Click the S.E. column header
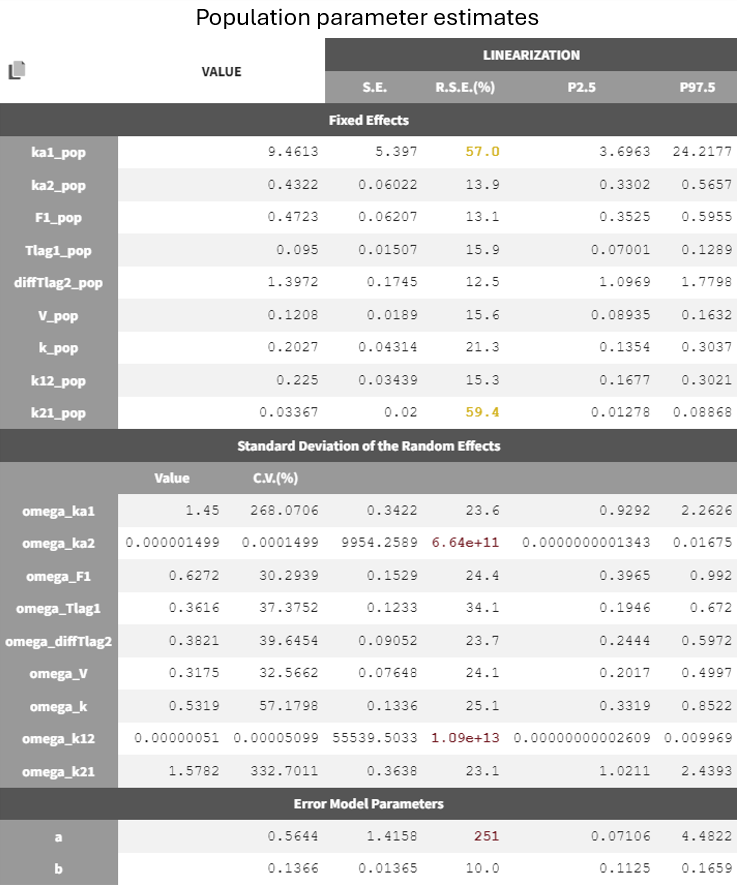 tap(375, 87)
